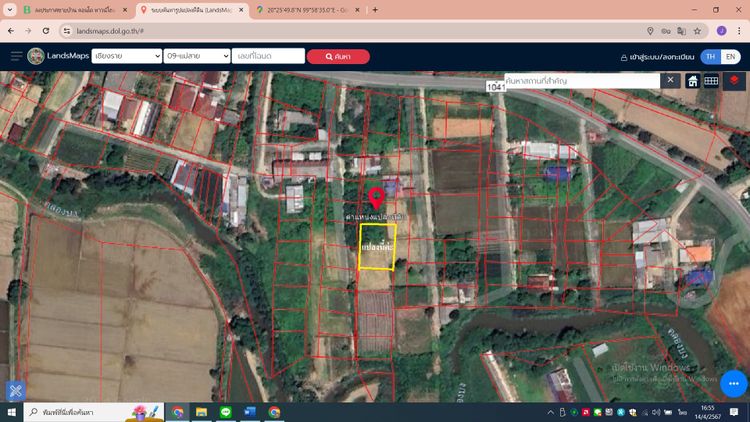The width and height of the screenshot is (750, 422).
Task: Open the grid basemap gallery icon
Action: pyautogui.click(x=711, y=81)
